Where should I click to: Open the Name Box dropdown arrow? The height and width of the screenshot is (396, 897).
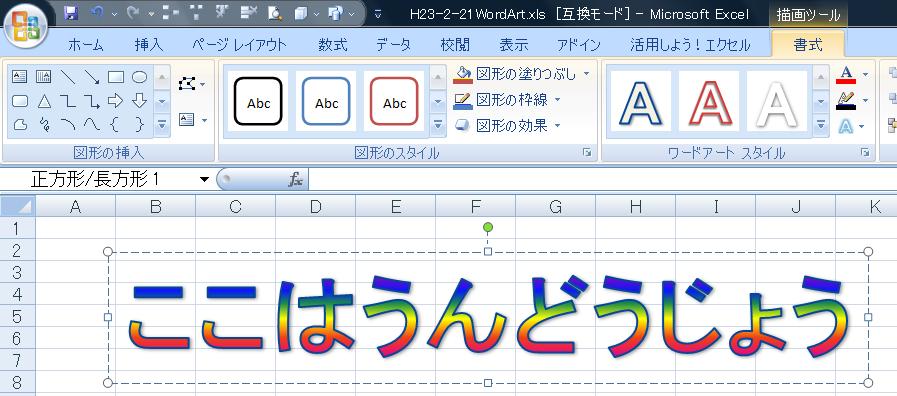[204, 180]
